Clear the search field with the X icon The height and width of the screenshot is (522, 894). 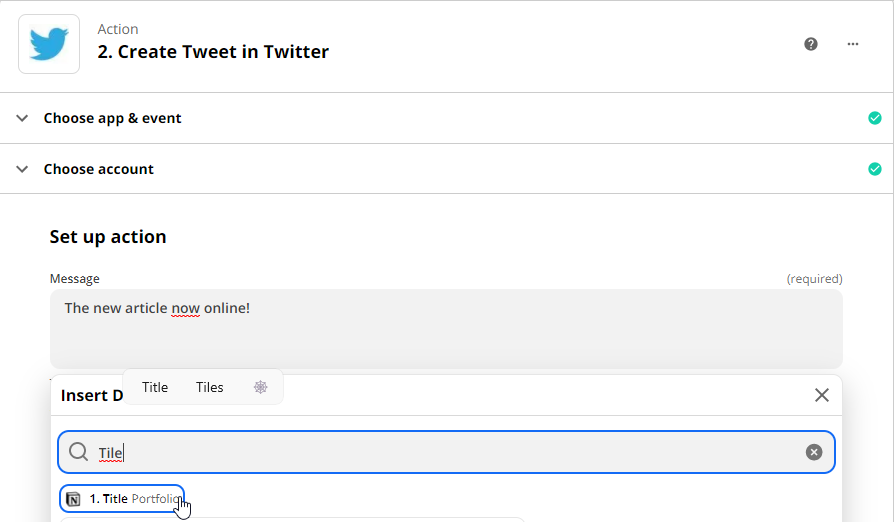point(814,452)
